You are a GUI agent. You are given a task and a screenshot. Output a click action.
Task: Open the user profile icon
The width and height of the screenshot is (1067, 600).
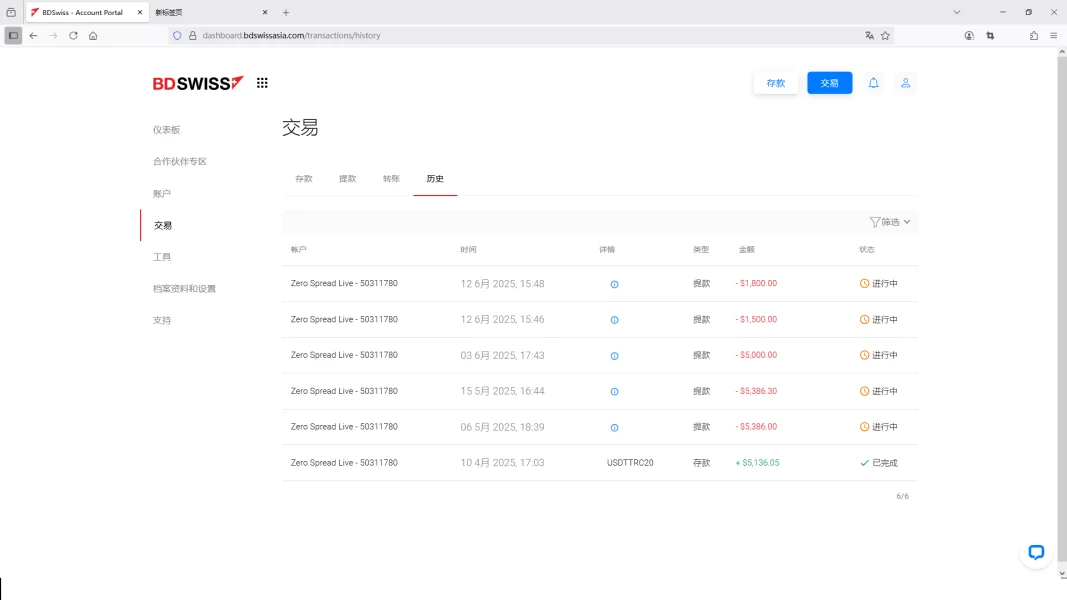pyautogui.click(x=905, y=83)
